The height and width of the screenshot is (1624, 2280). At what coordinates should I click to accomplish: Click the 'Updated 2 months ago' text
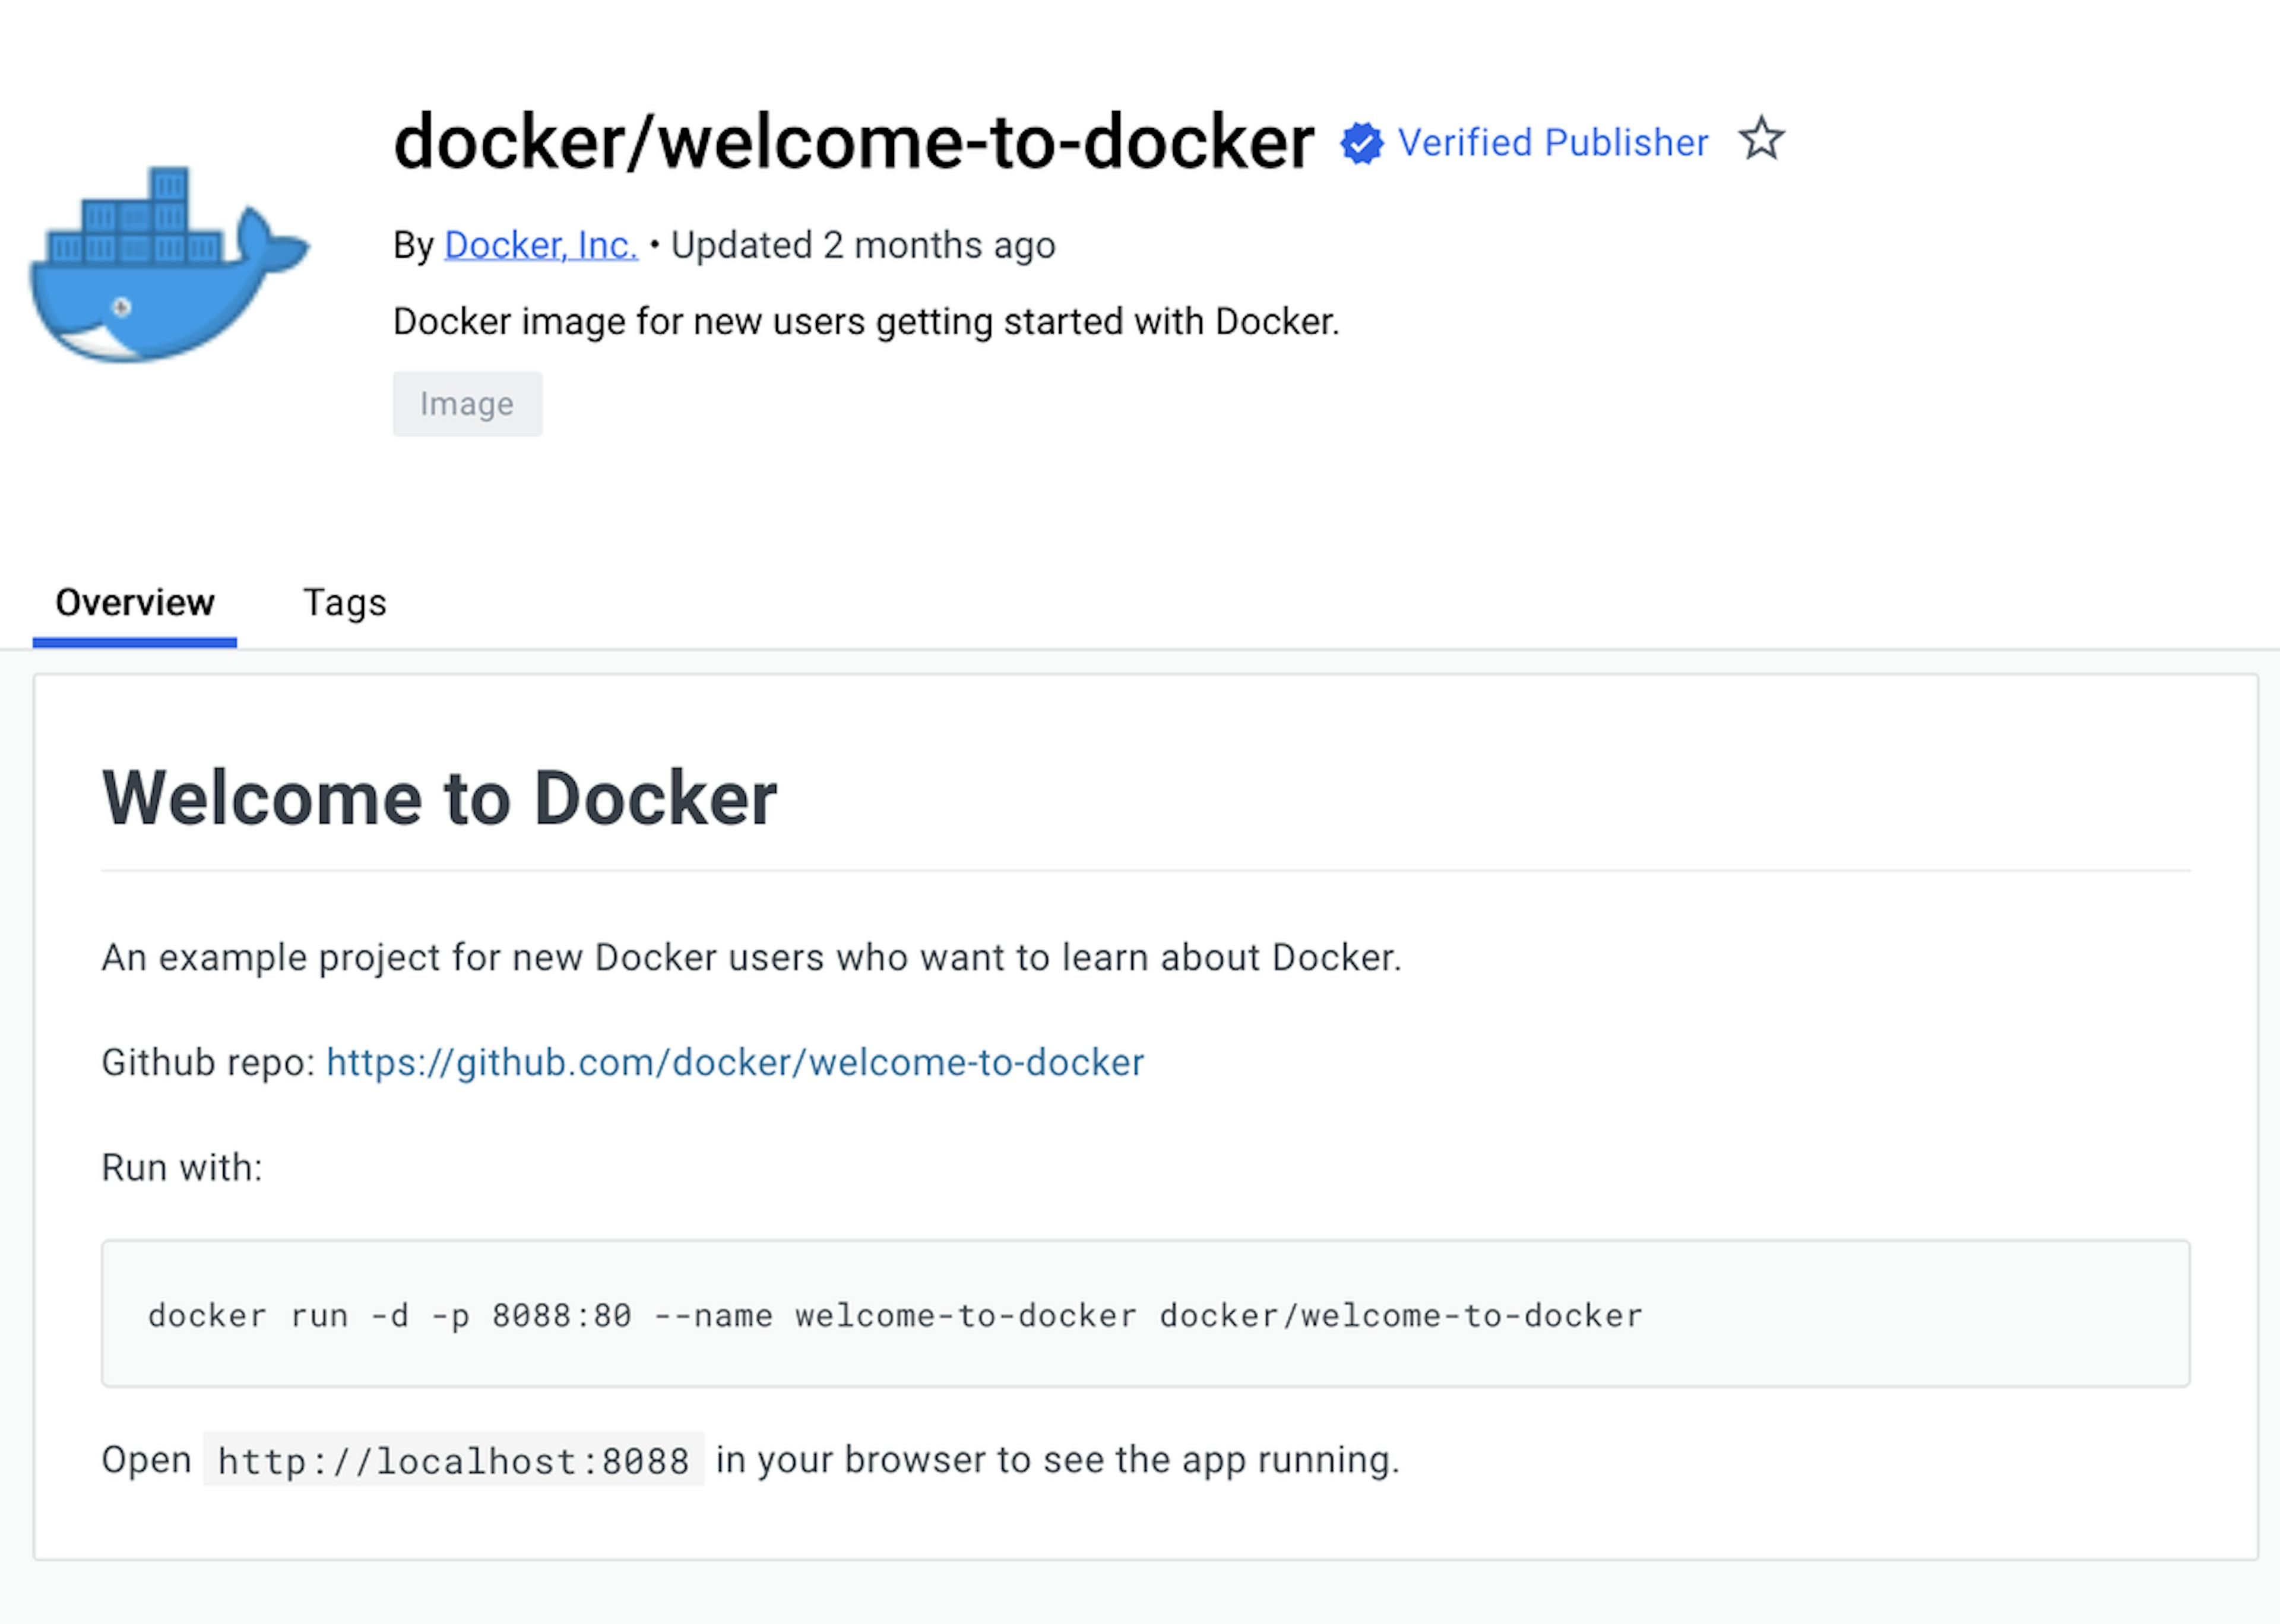[x=862, y=245]
